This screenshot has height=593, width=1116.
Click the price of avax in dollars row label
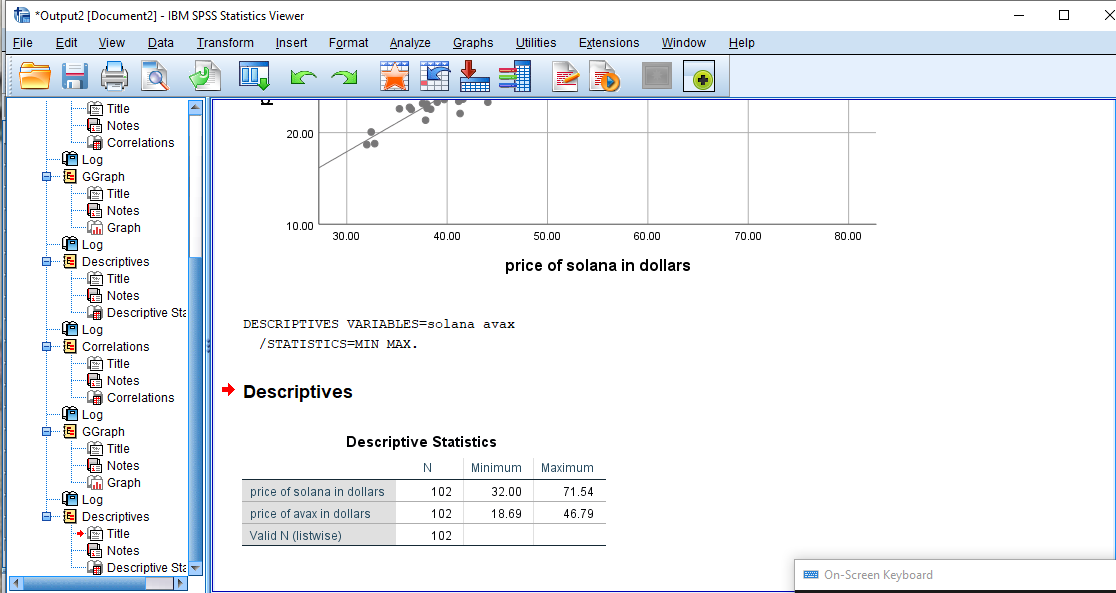click(x=310, y=514)
